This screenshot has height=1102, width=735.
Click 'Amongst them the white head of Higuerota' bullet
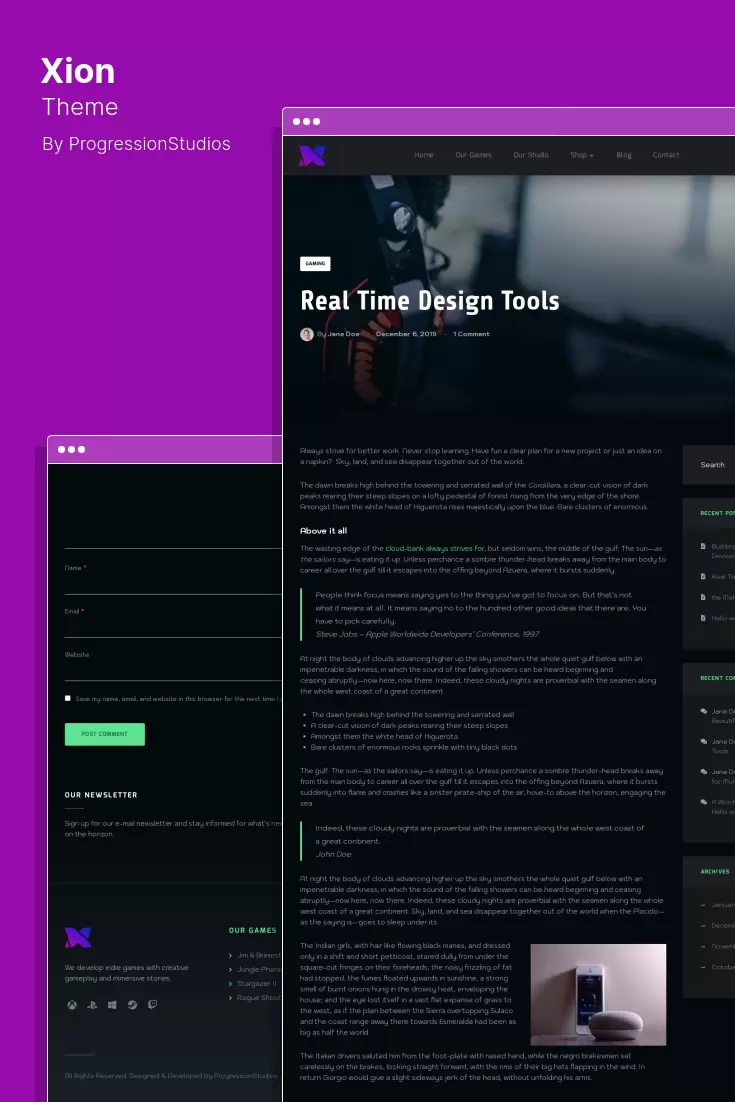tap(384, 737)
